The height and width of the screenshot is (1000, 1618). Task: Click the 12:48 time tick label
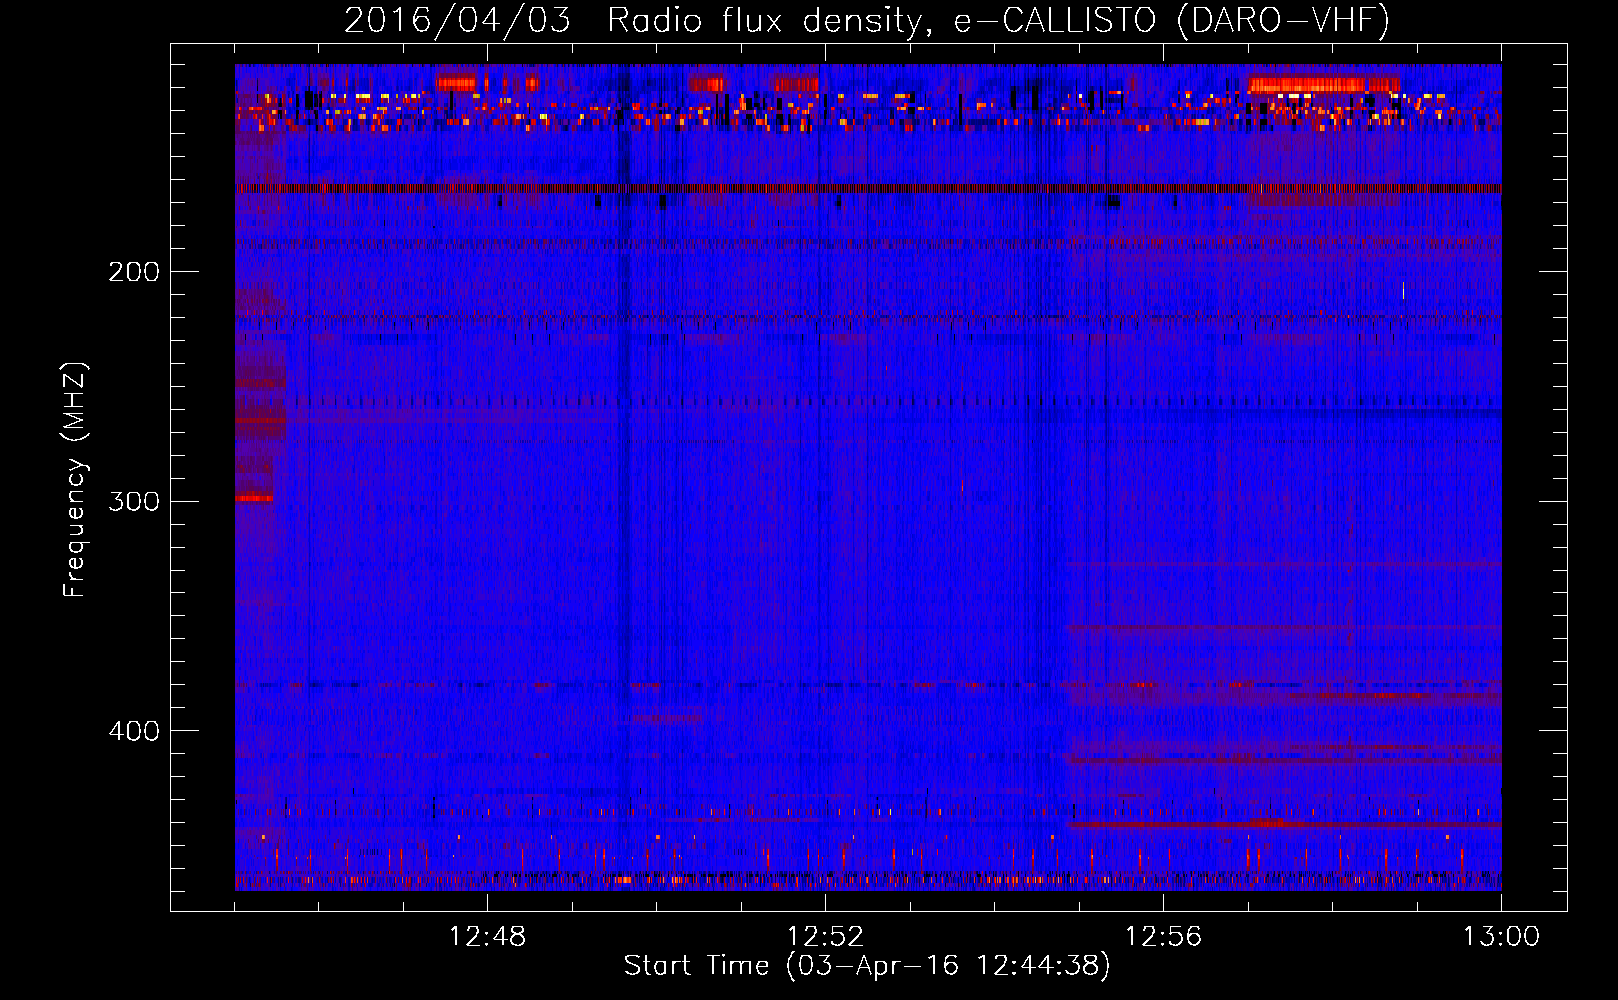click(x=487, y=937)
